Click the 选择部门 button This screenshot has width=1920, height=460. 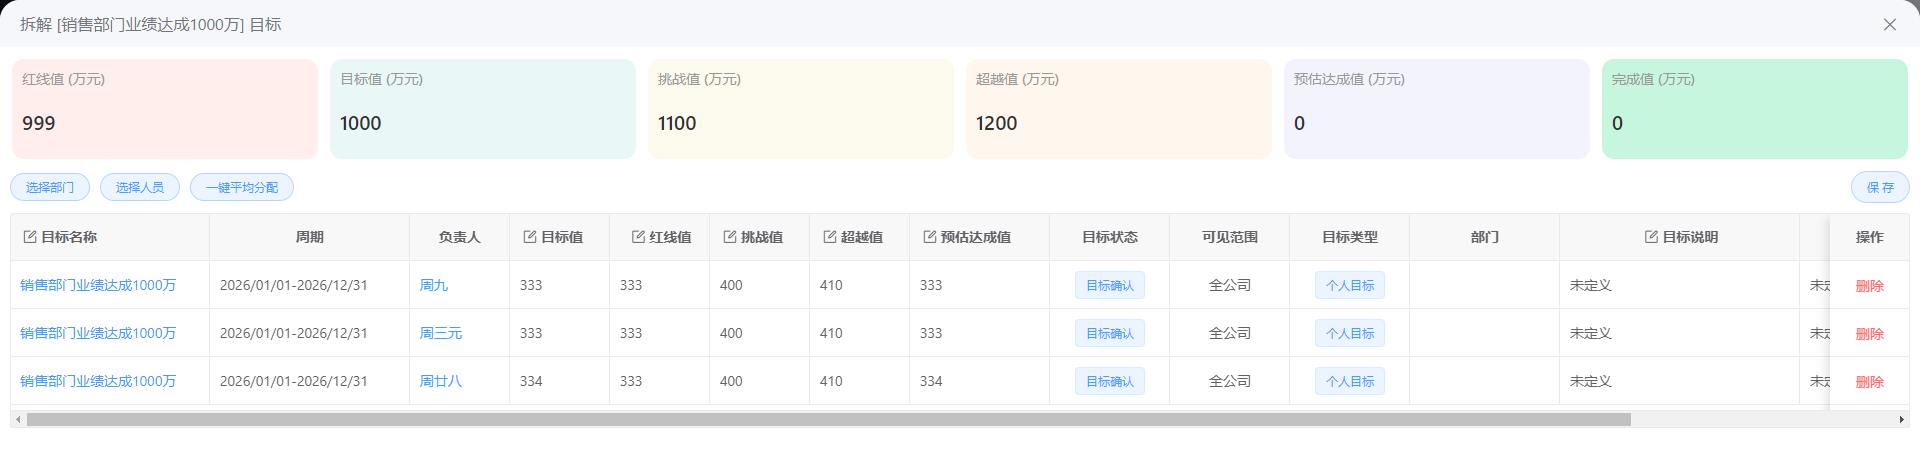click(x=50, y=187)
